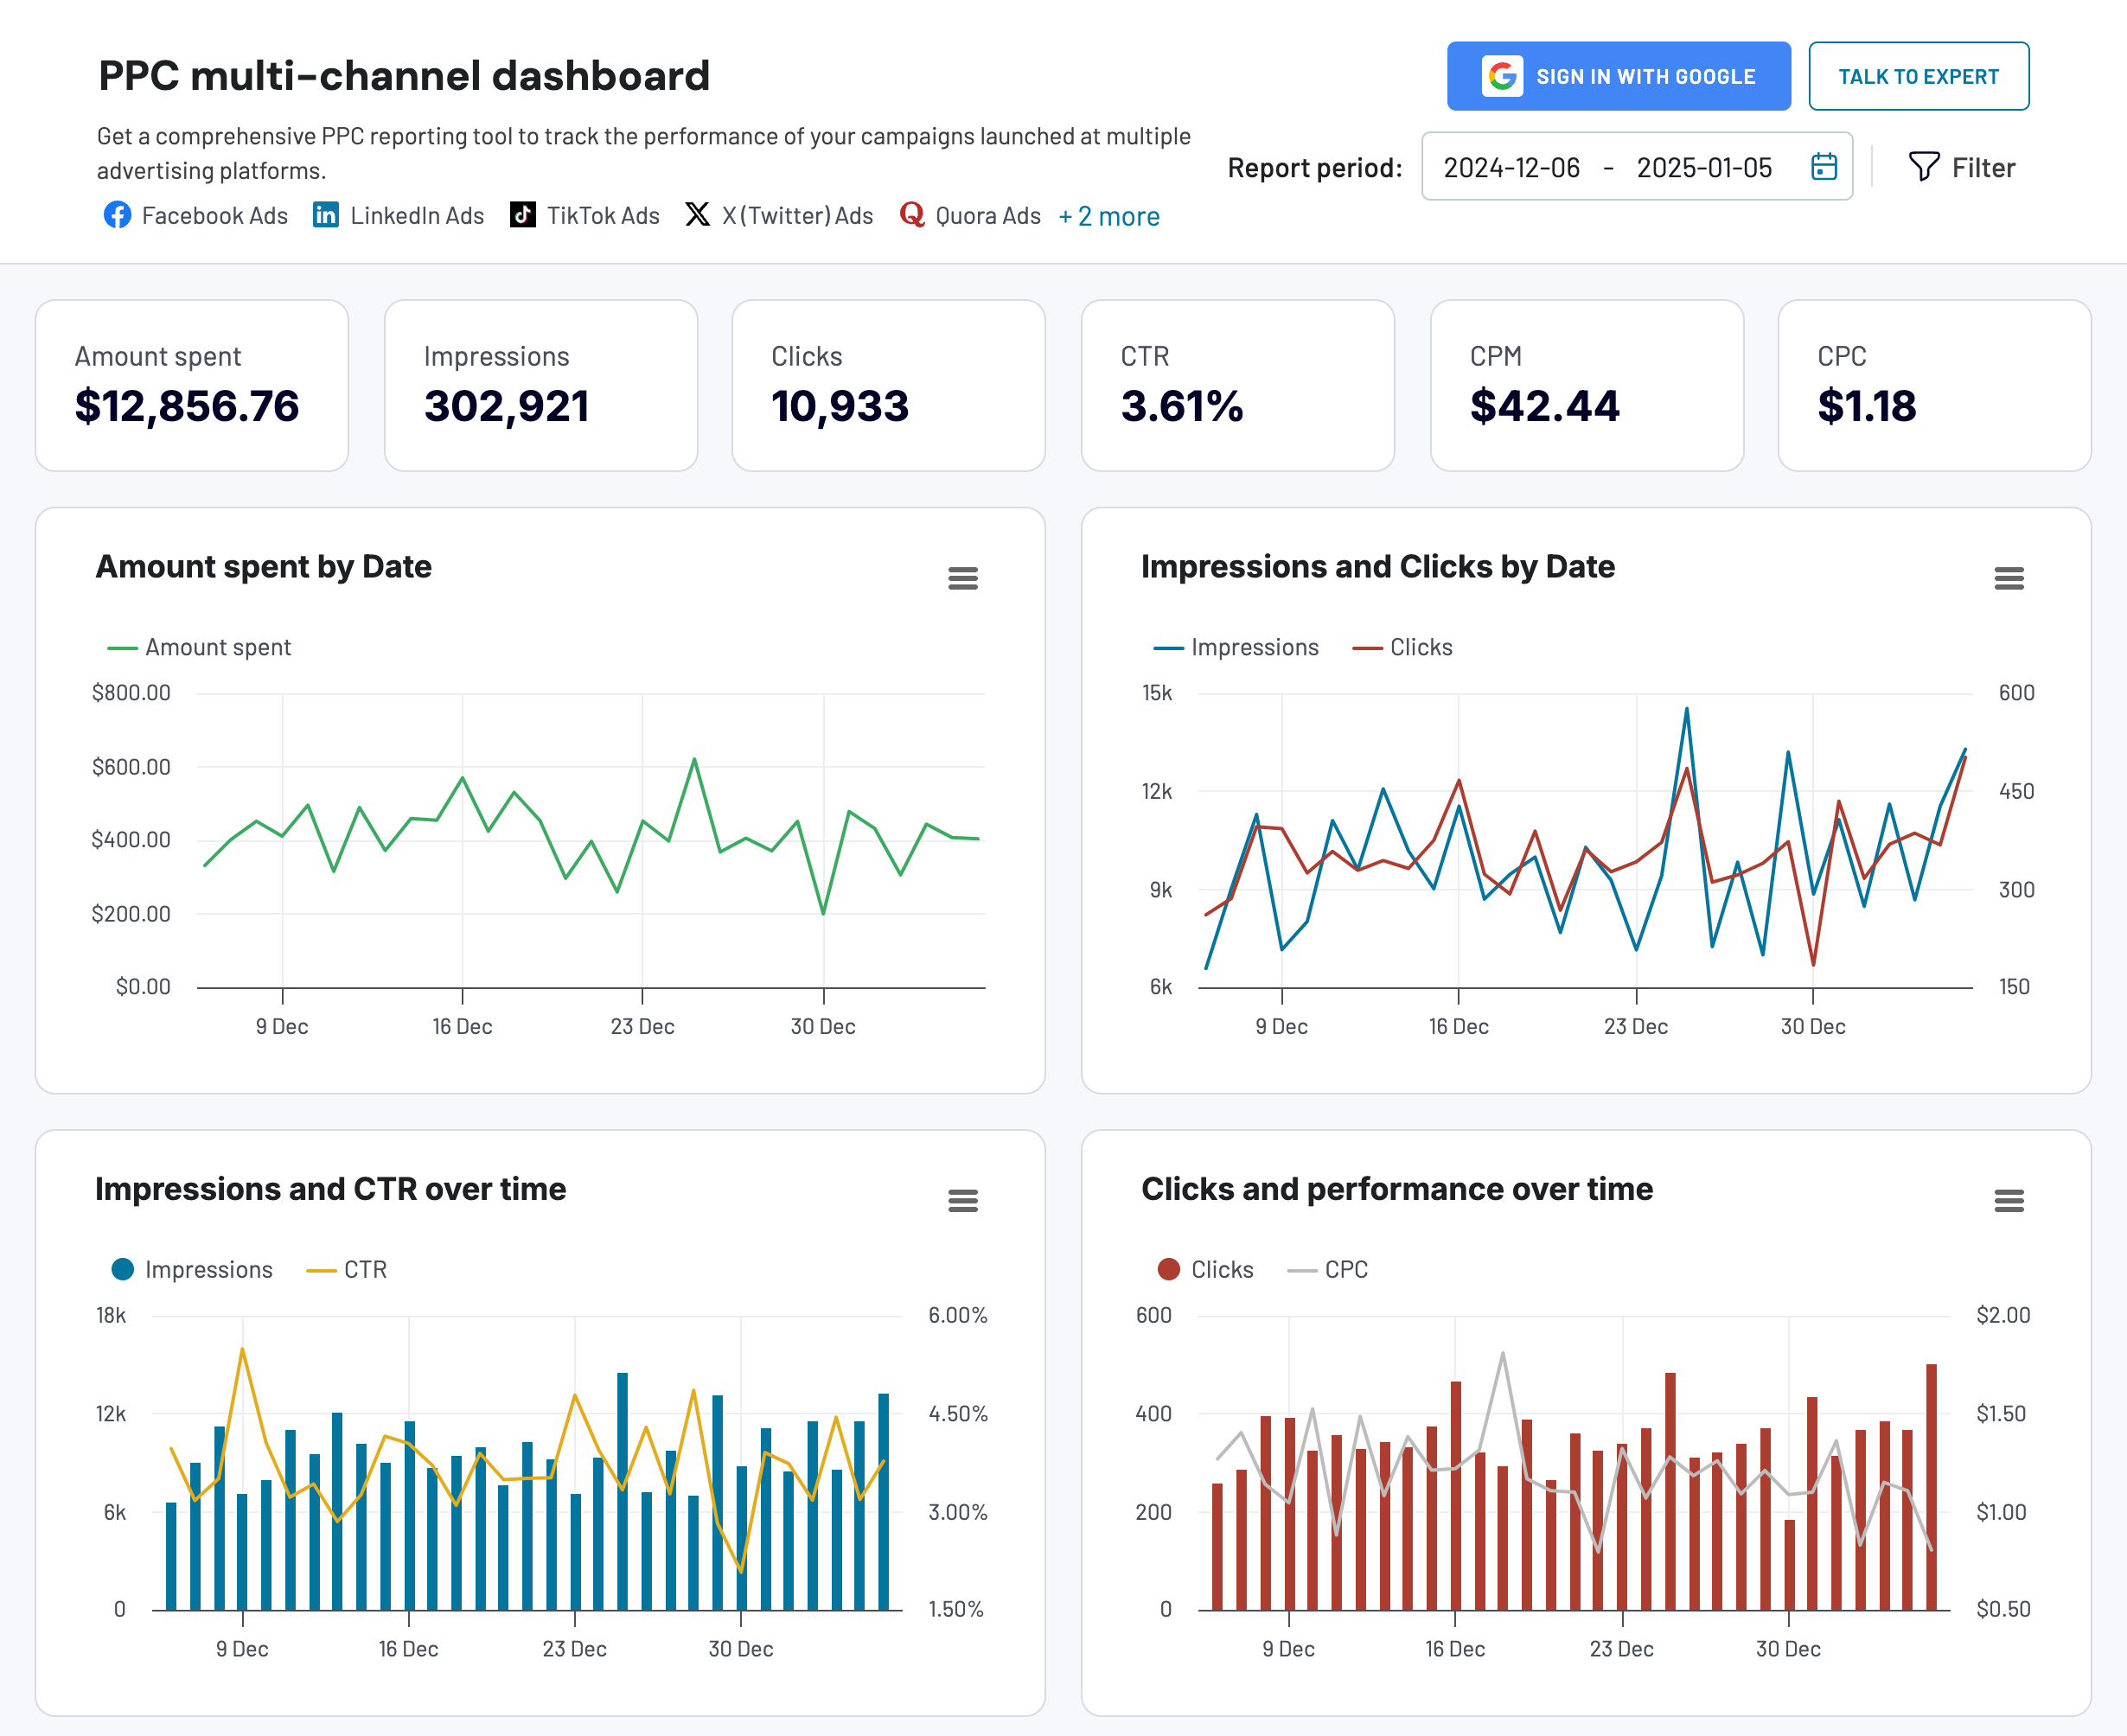Screen dimensions: 2127x1736
Task: Open the Amount spent chart options menu
Action: (x=963, y=578)
